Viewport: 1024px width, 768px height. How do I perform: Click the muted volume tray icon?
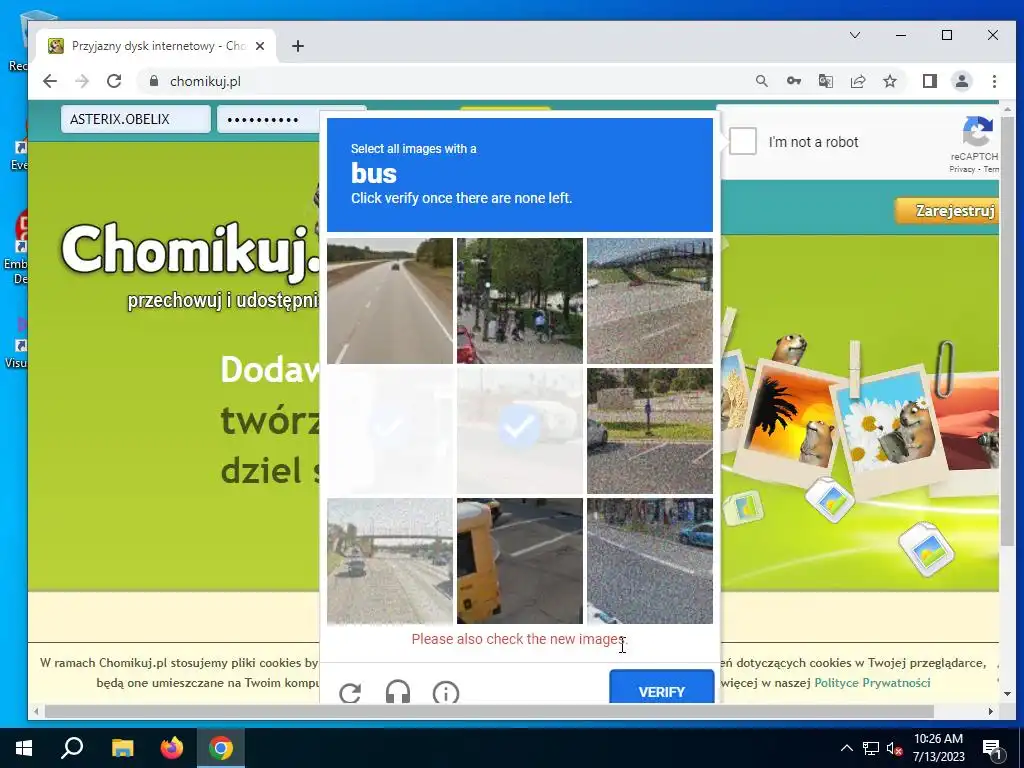[x=895, y=748]
